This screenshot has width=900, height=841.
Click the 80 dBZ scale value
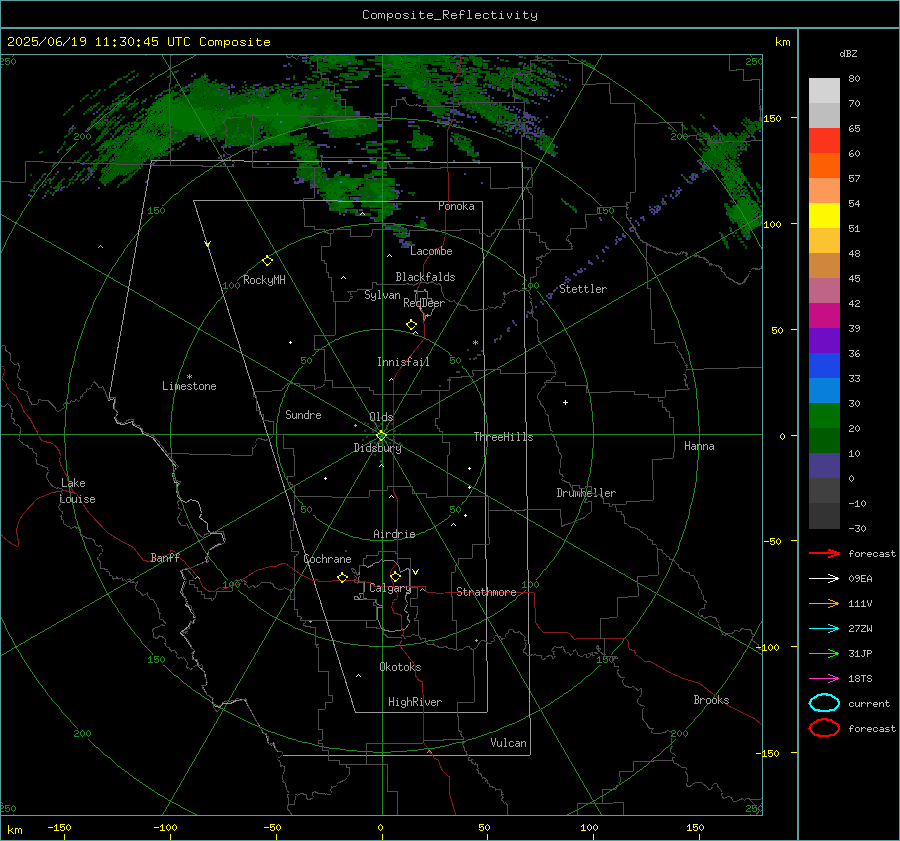854,78
